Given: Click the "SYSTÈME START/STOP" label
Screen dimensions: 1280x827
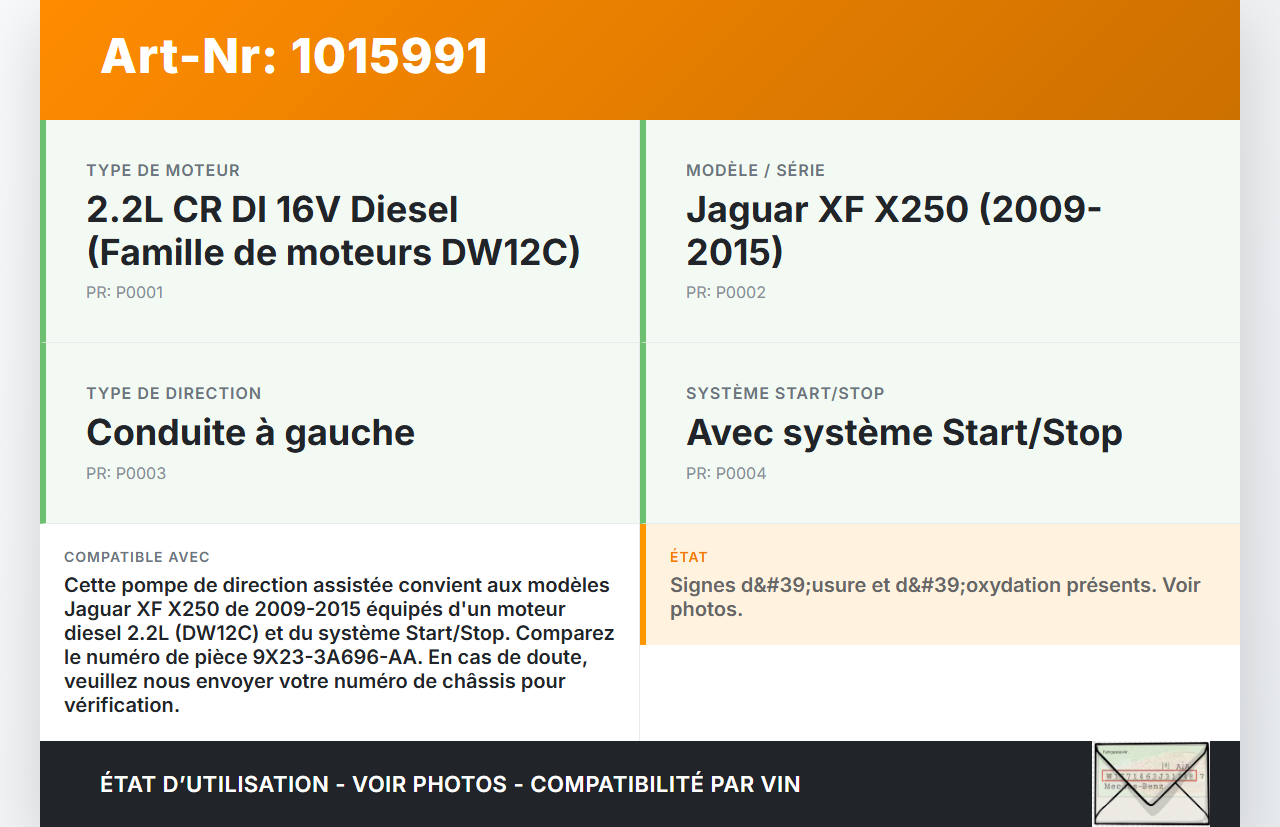Looking at the screenshot, I should pos(785,393).
